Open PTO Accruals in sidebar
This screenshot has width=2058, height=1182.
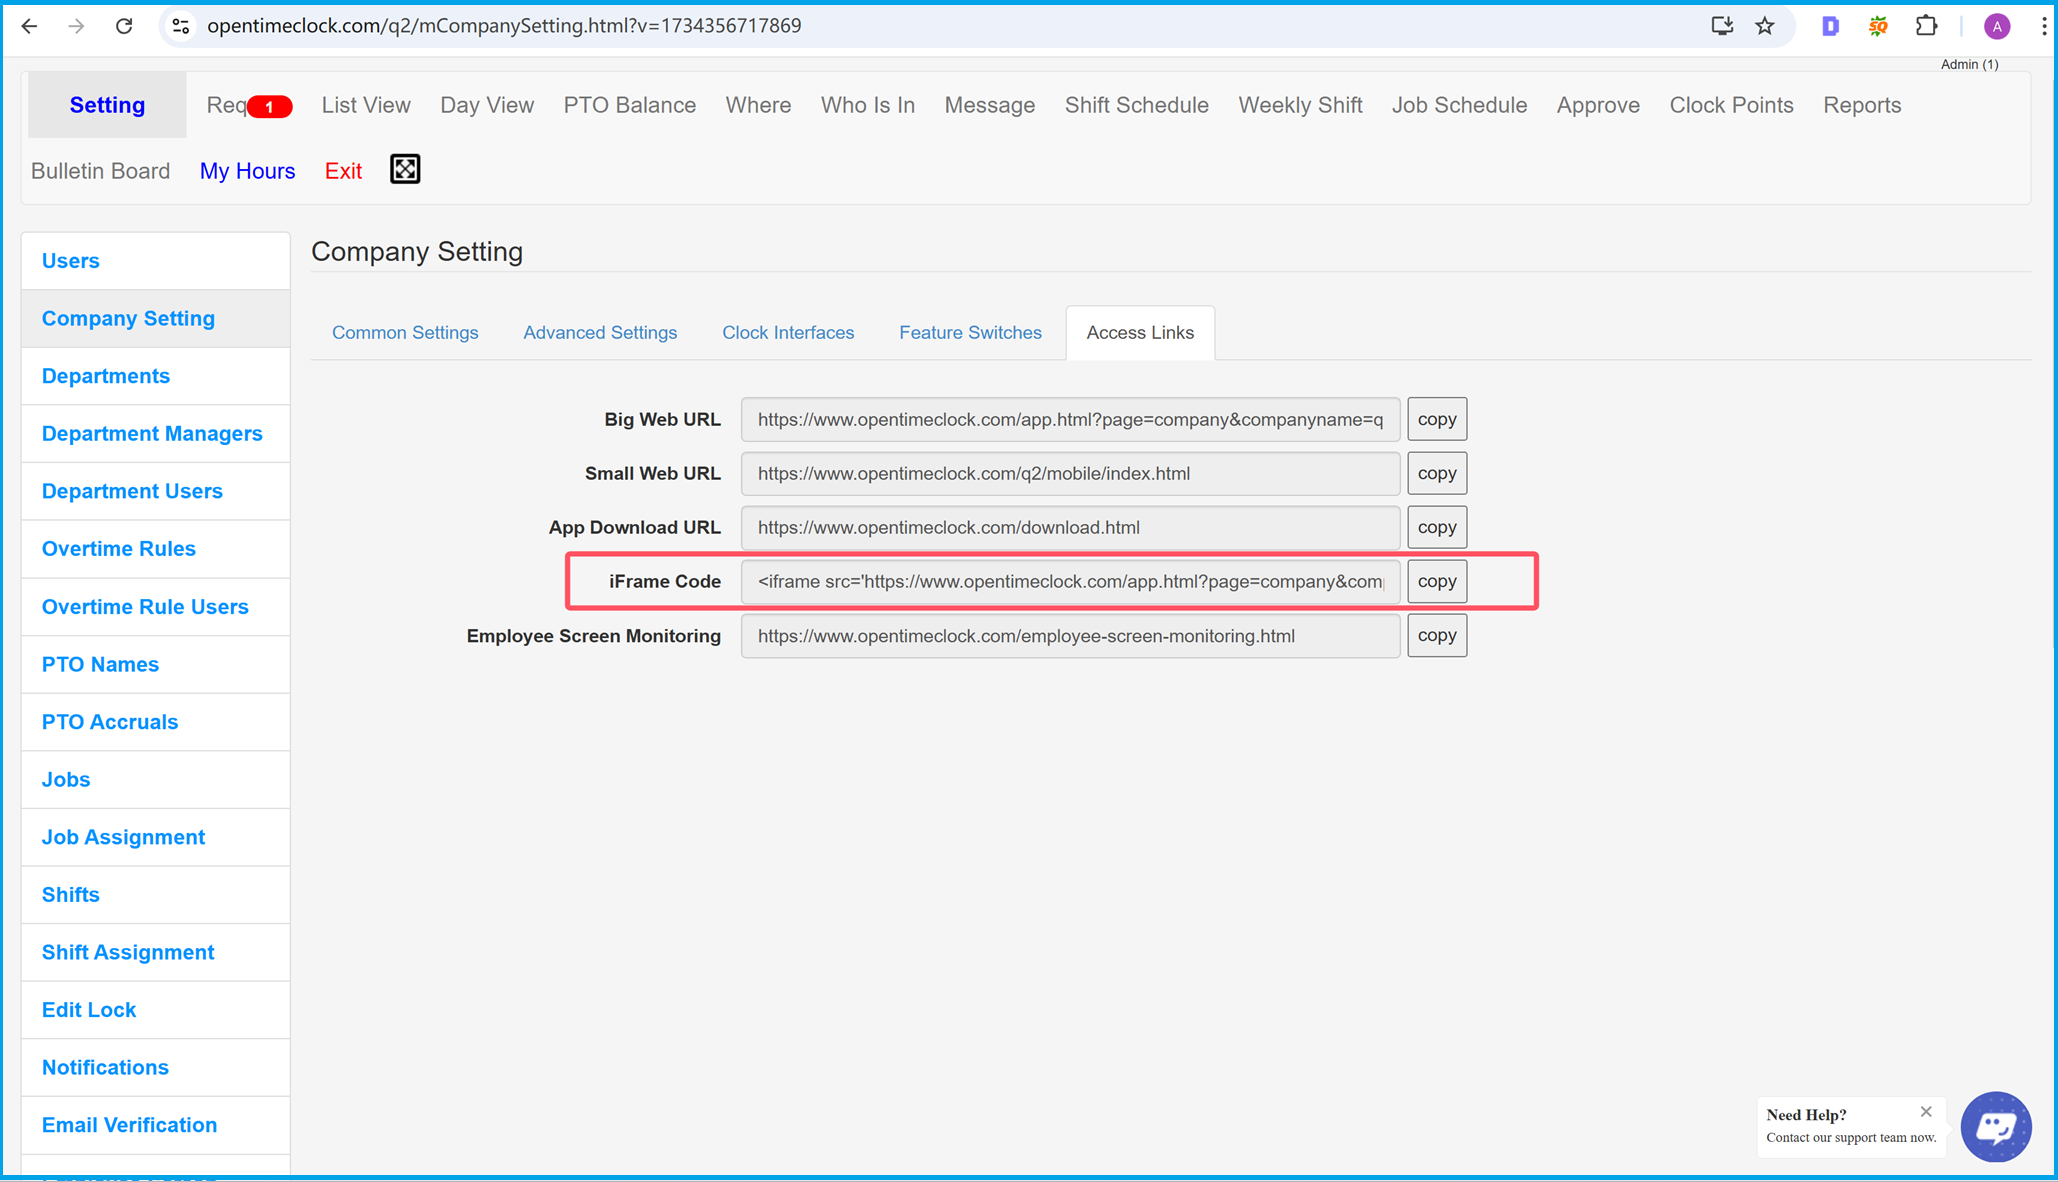pos(156,722)
